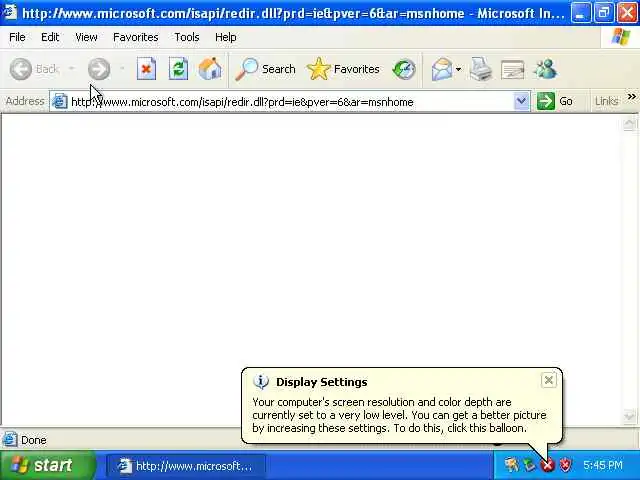Stop loading with the red X page icon
Image resolution: width=640 pixels, height=480 pixels.
[x=146, y=69]
